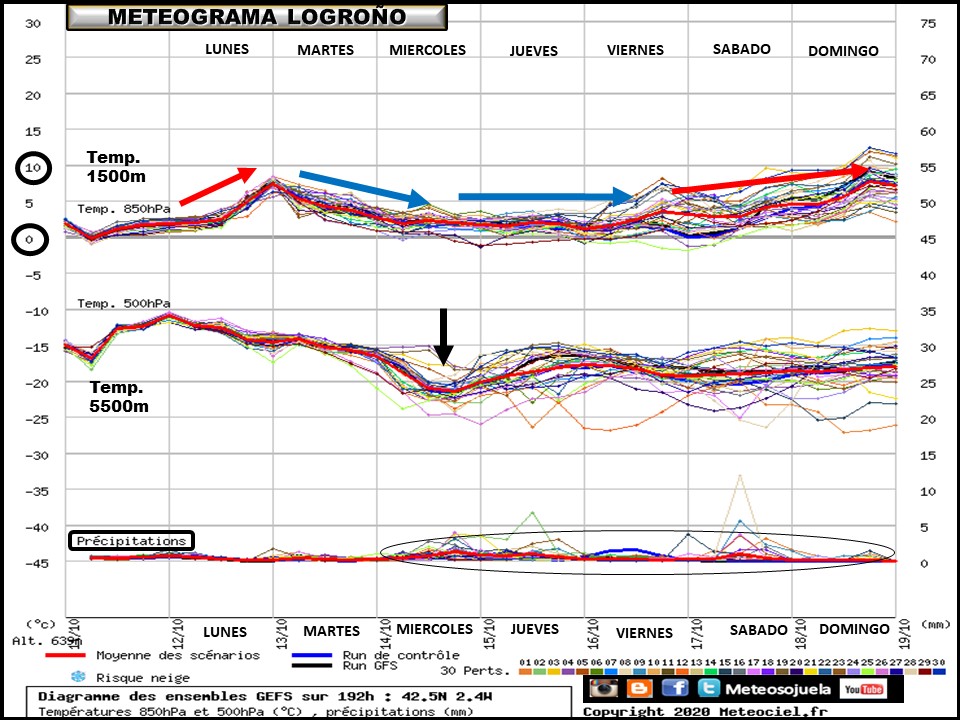Image resolution: width=960 pixels, height=720 pixels.
Task: Click the orange swatch under perturbation 01
Action: (525, 672)
